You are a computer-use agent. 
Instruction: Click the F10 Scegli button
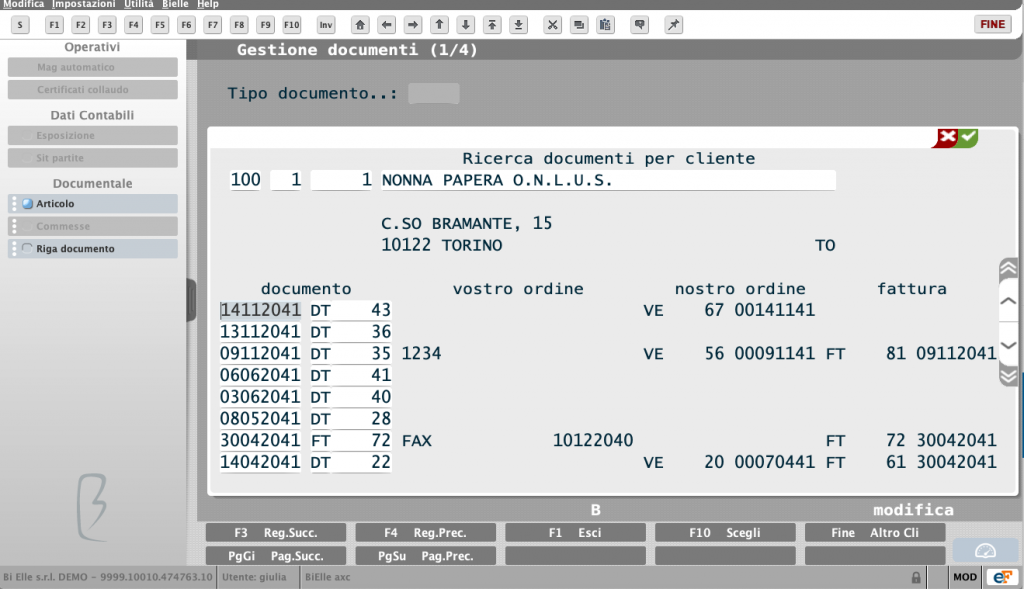click(x=725, y=533)
